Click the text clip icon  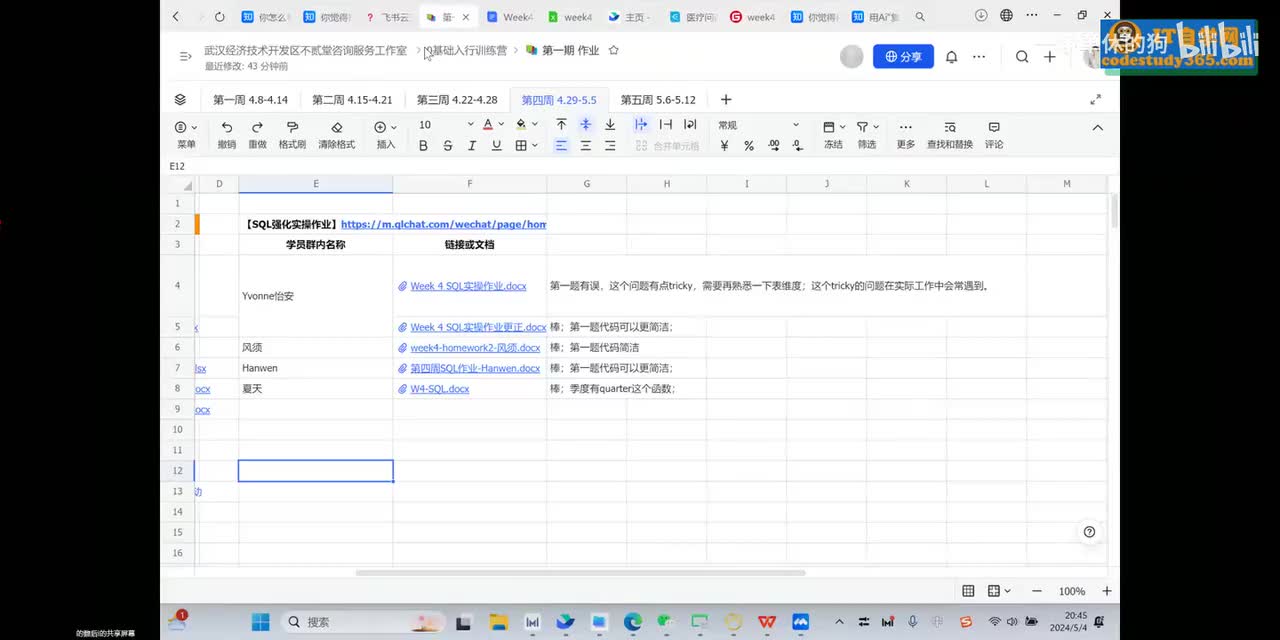[666, 125]
